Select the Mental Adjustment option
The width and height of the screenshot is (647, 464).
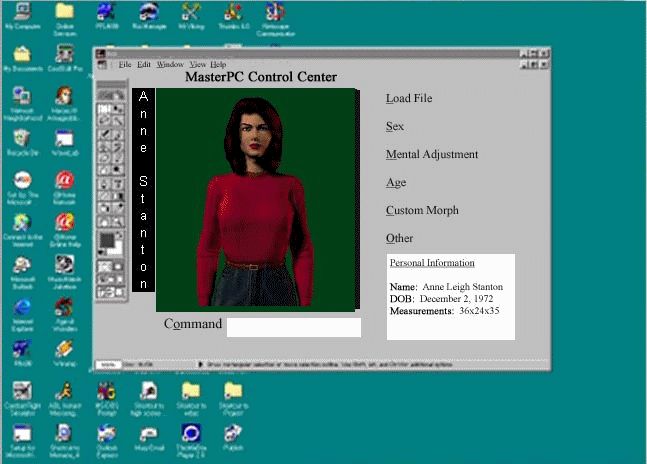pos(432,155)
